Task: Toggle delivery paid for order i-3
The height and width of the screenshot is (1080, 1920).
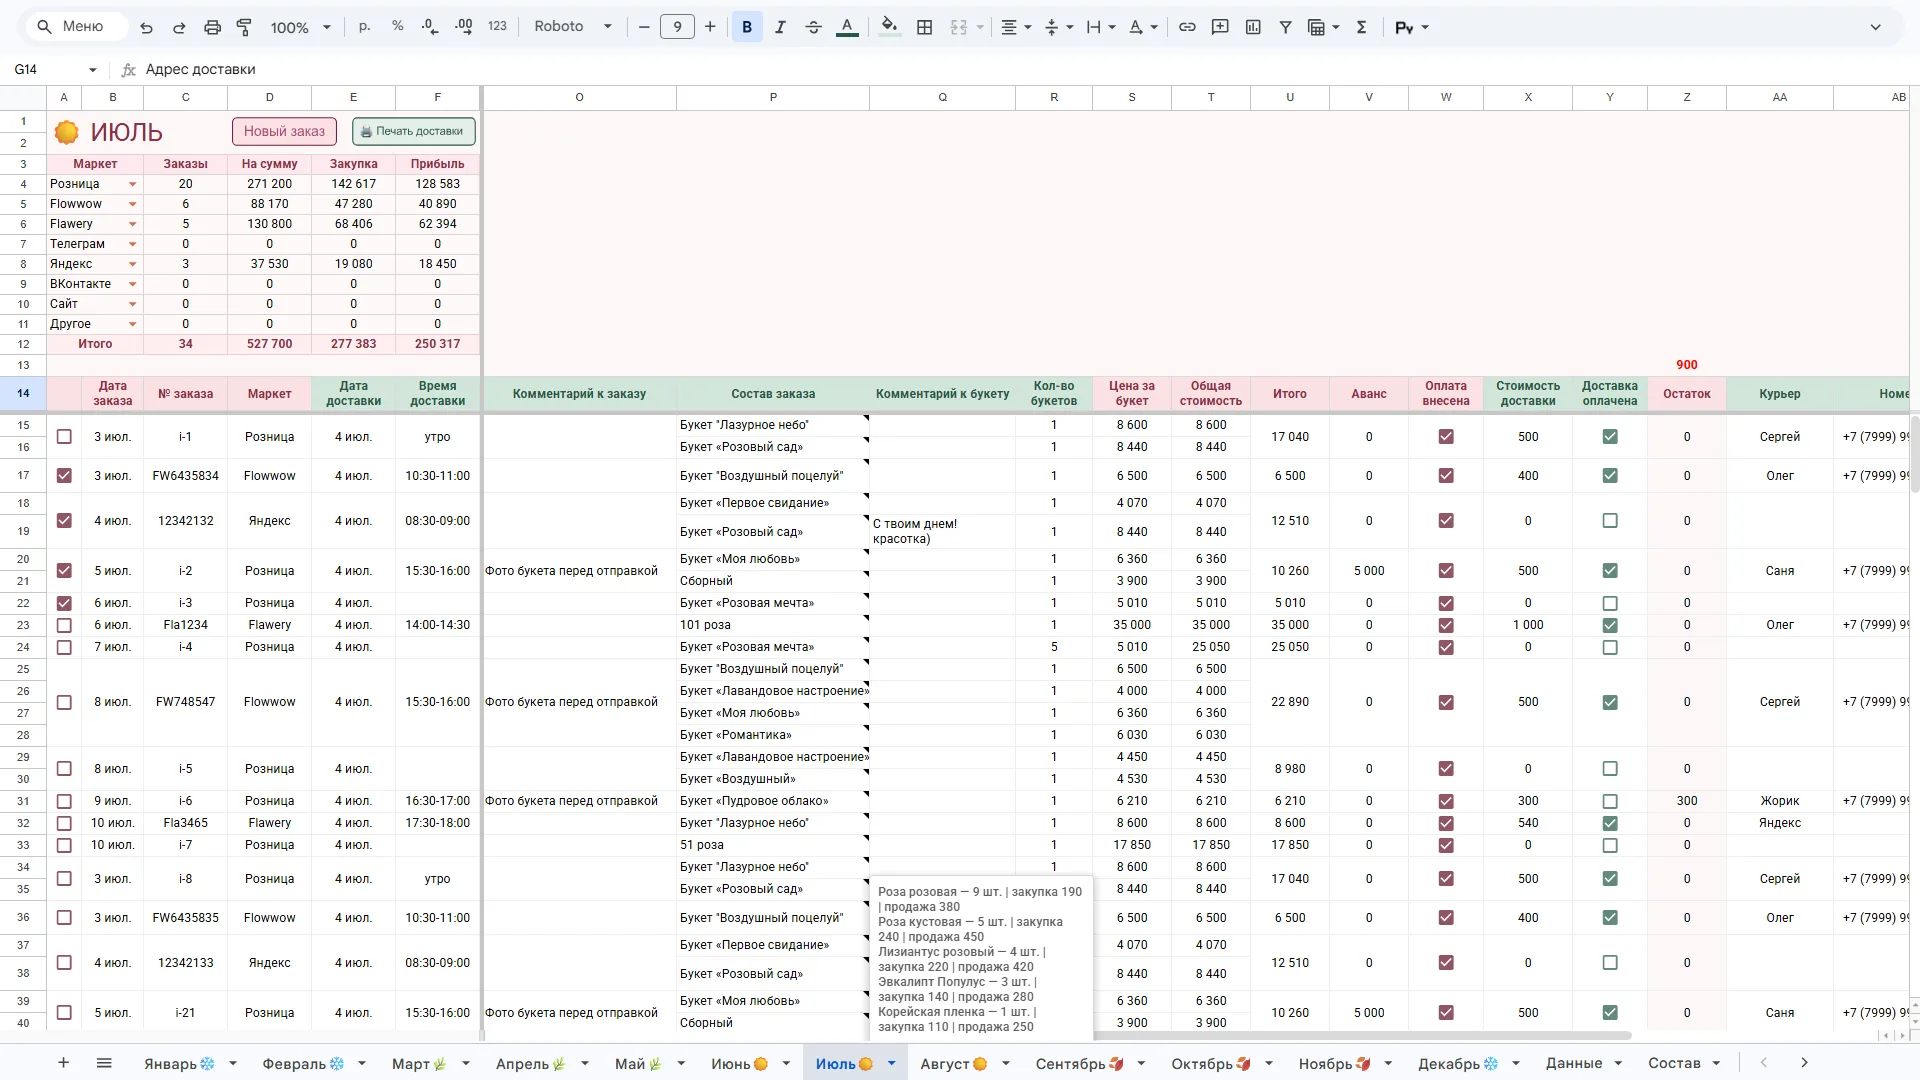Action: click(x=1610, y=603)
